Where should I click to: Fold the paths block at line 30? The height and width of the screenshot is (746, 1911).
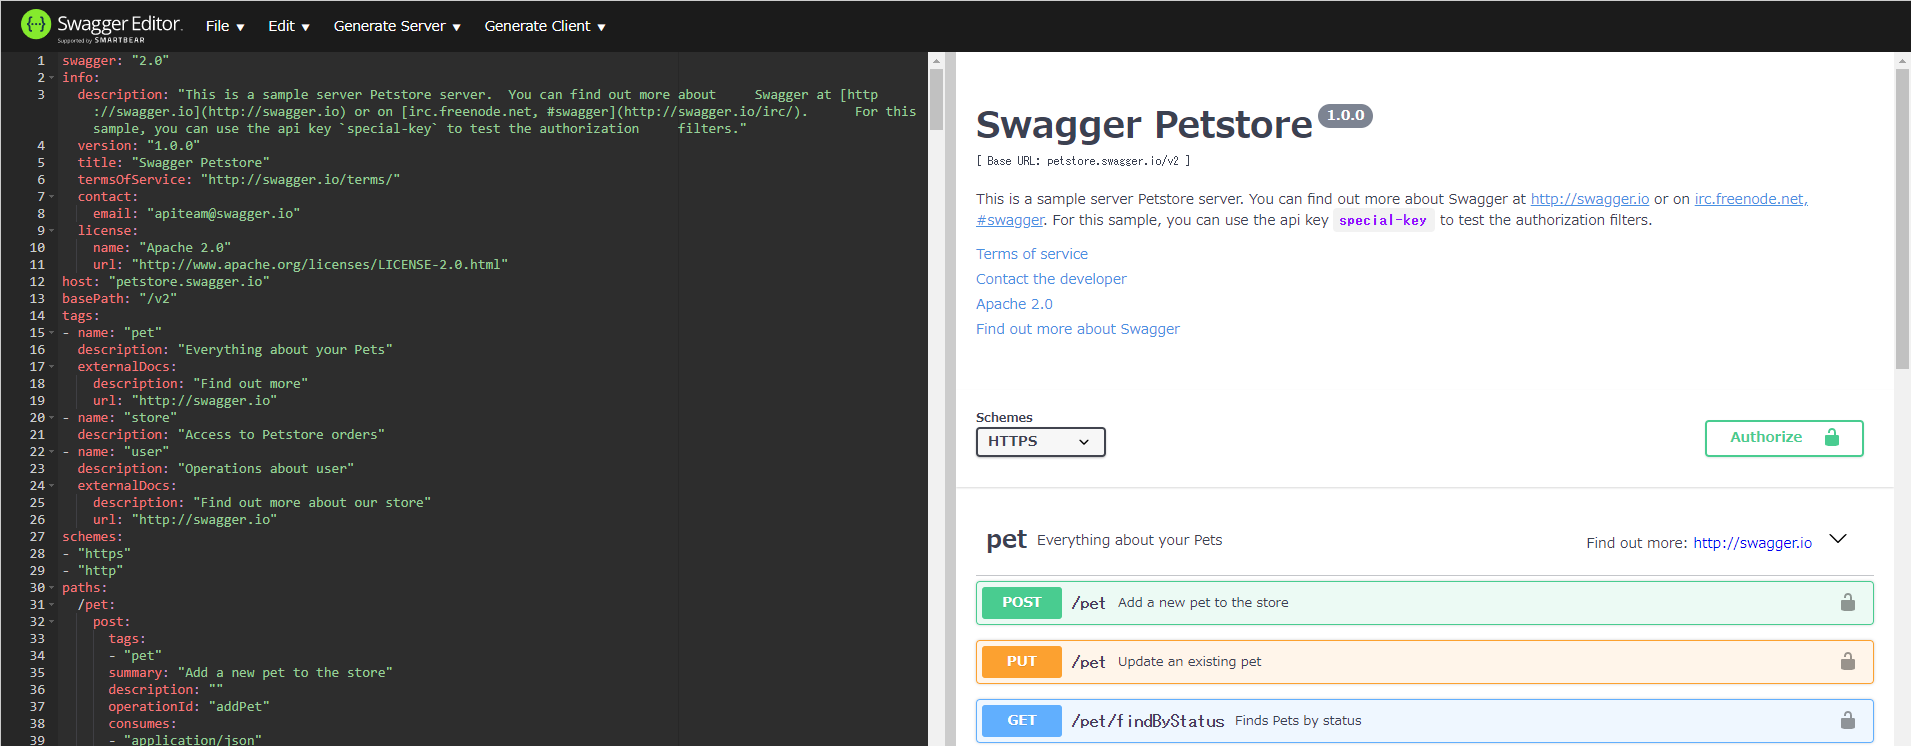pos(52,587)
